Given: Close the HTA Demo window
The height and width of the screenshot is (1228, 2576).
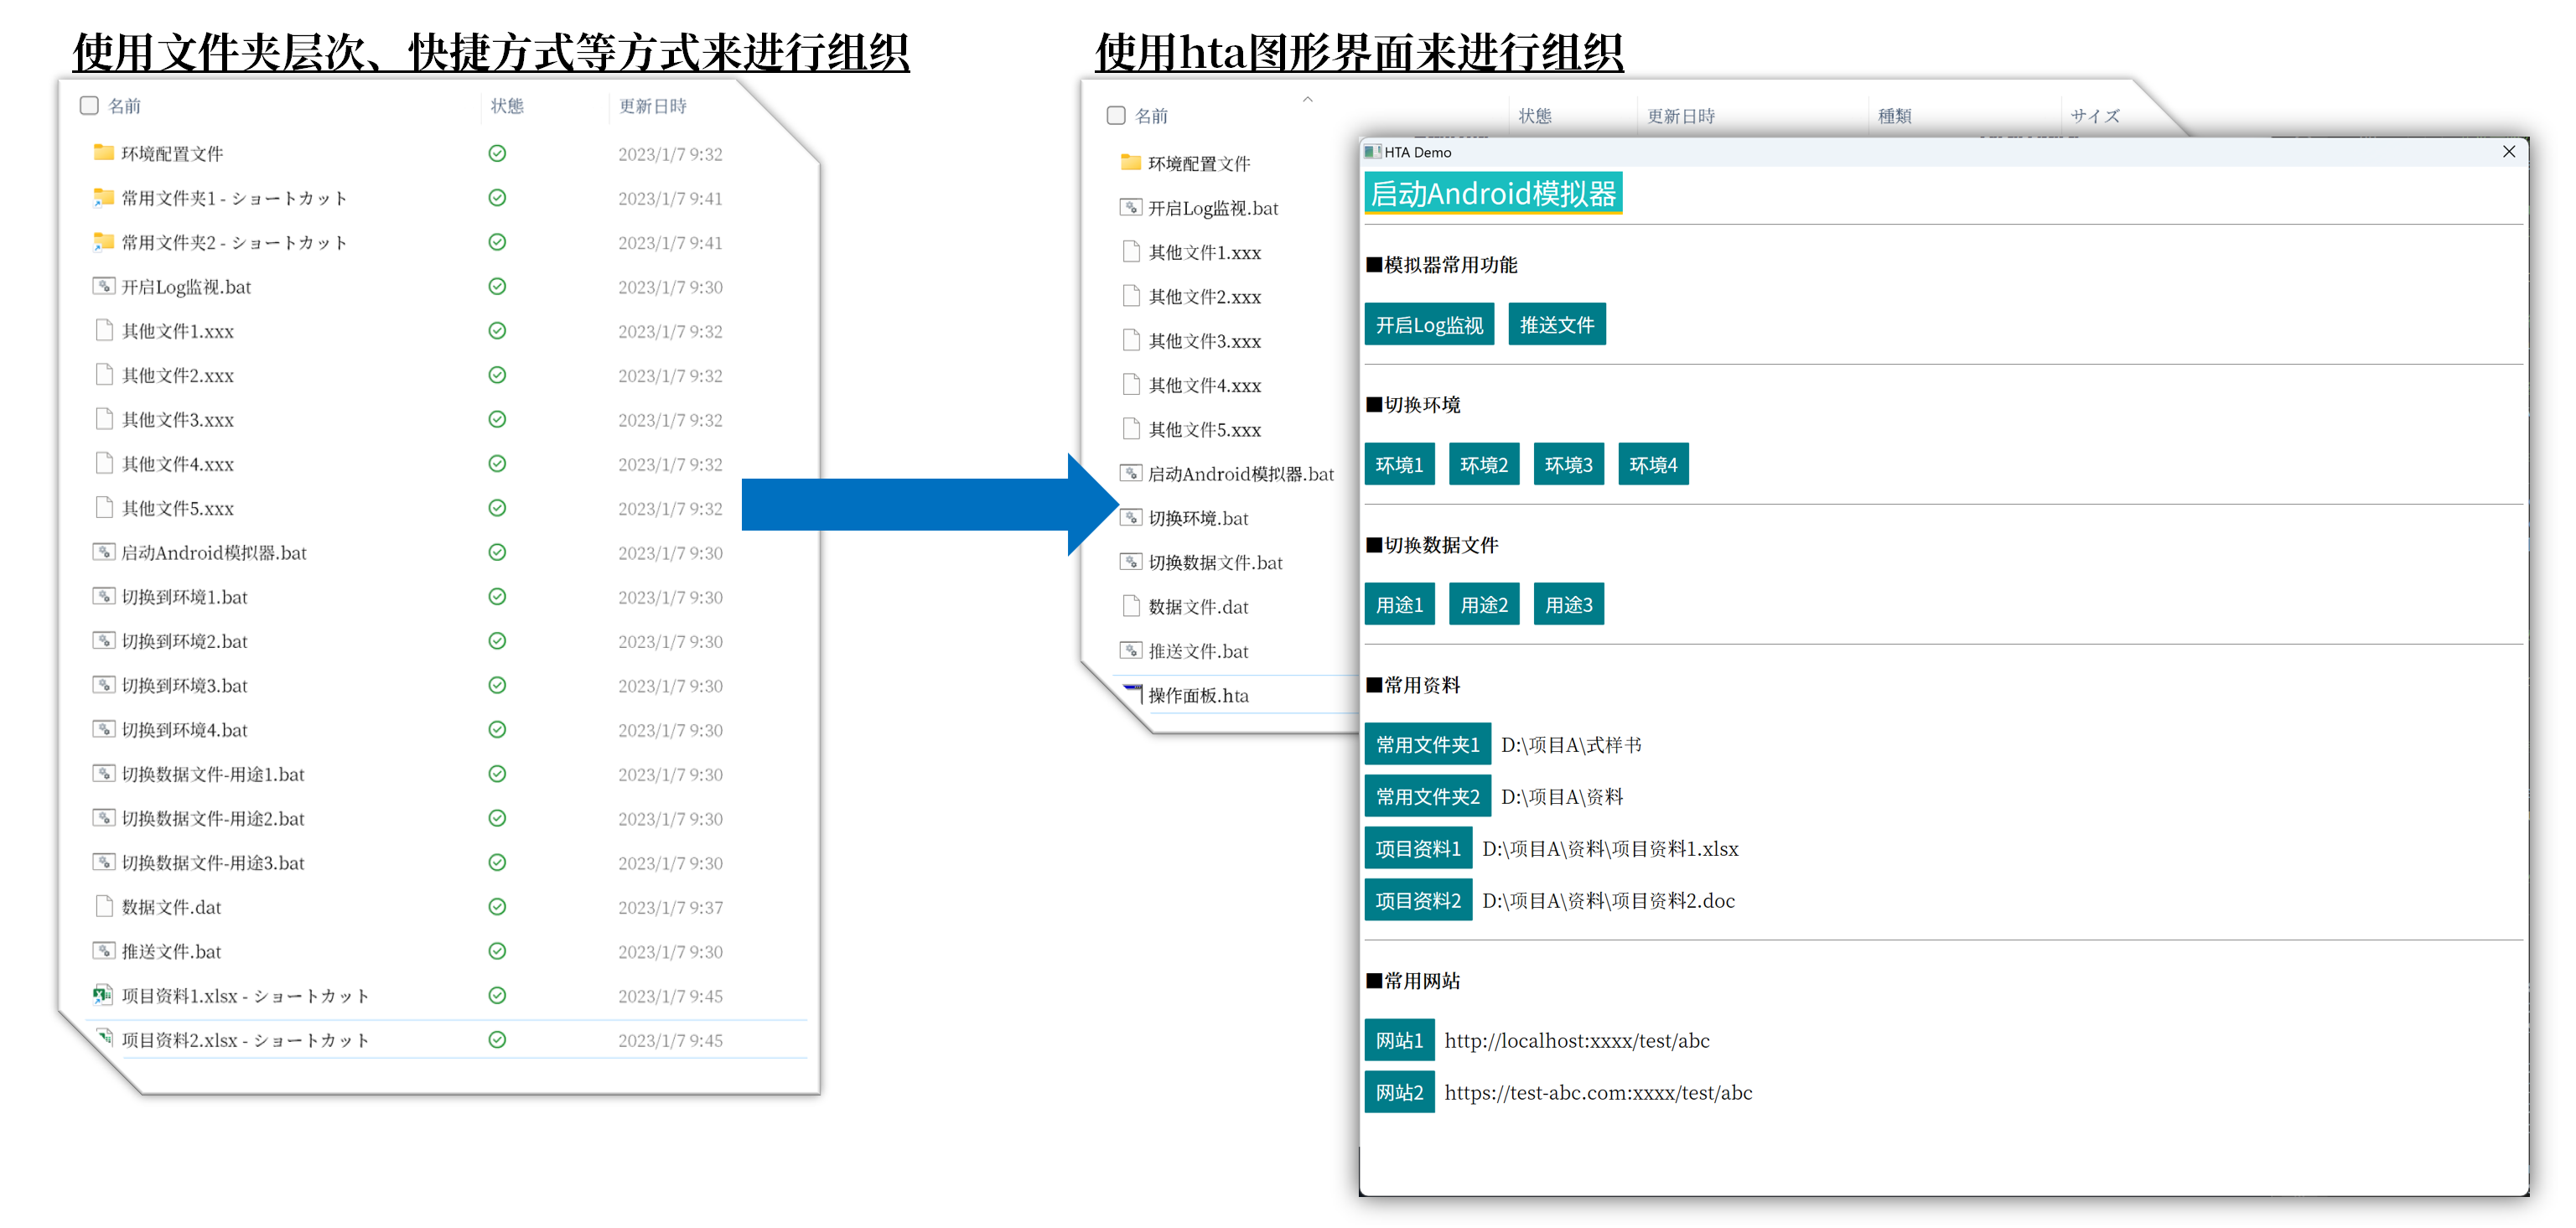Looking at the screenshot, I should point(2508,152).
